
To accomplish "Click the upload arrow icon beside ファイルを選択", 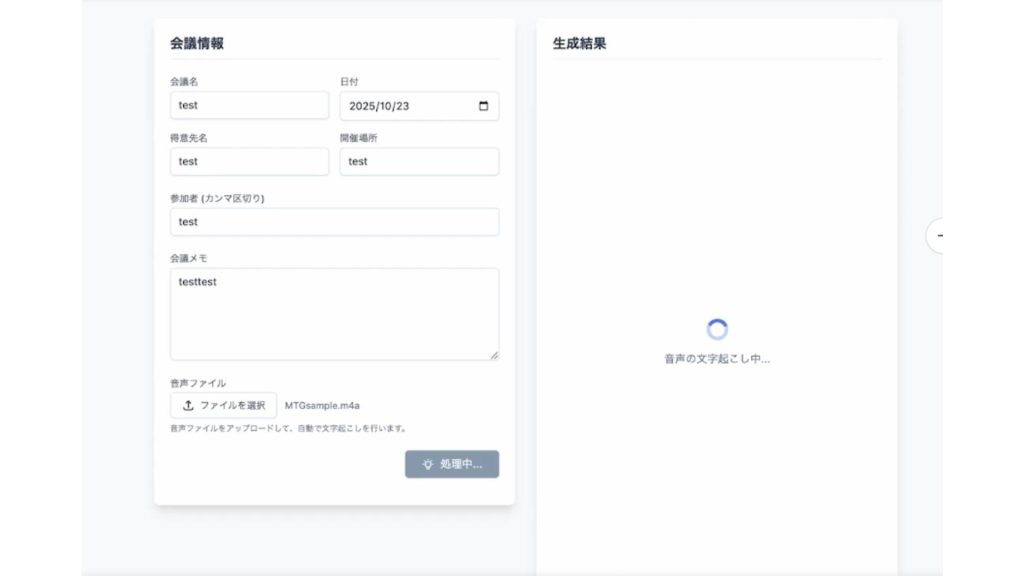I will click(188, 405).
